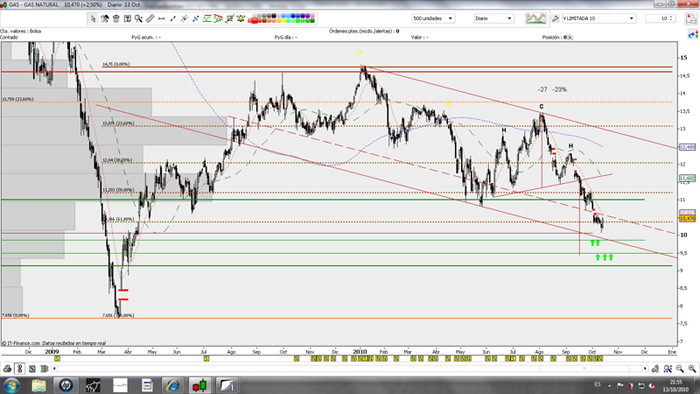Select the ruler measuring tool
Screen dimensions: 700x394
coord(150,19)
